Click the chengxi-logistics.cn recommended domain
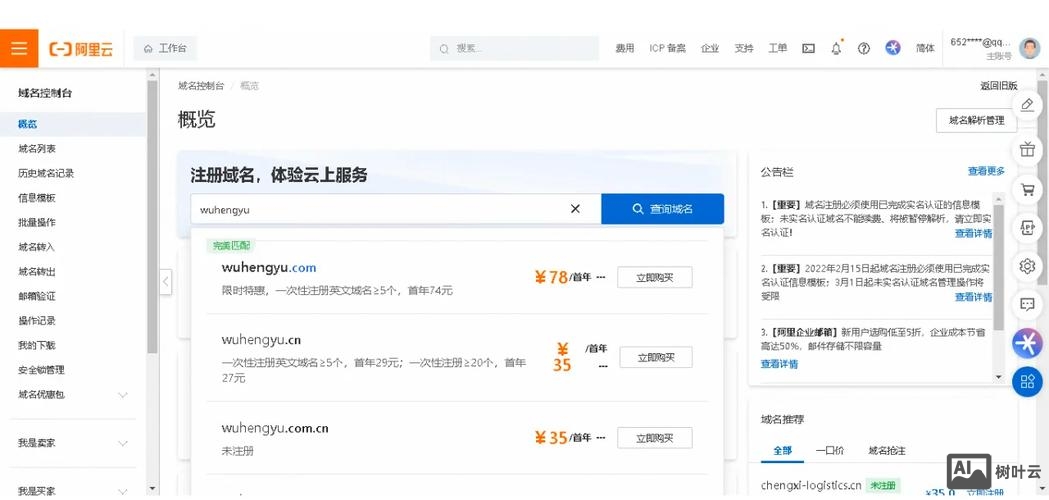The width and height of the screenshot is (1049, 500). [x=811, y=485]
